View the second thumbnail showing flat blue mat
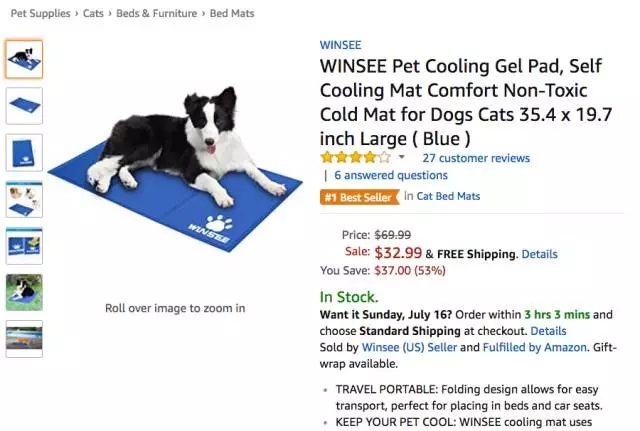Image resolution: width=640 pixels, height=431 pixels. 24,106
